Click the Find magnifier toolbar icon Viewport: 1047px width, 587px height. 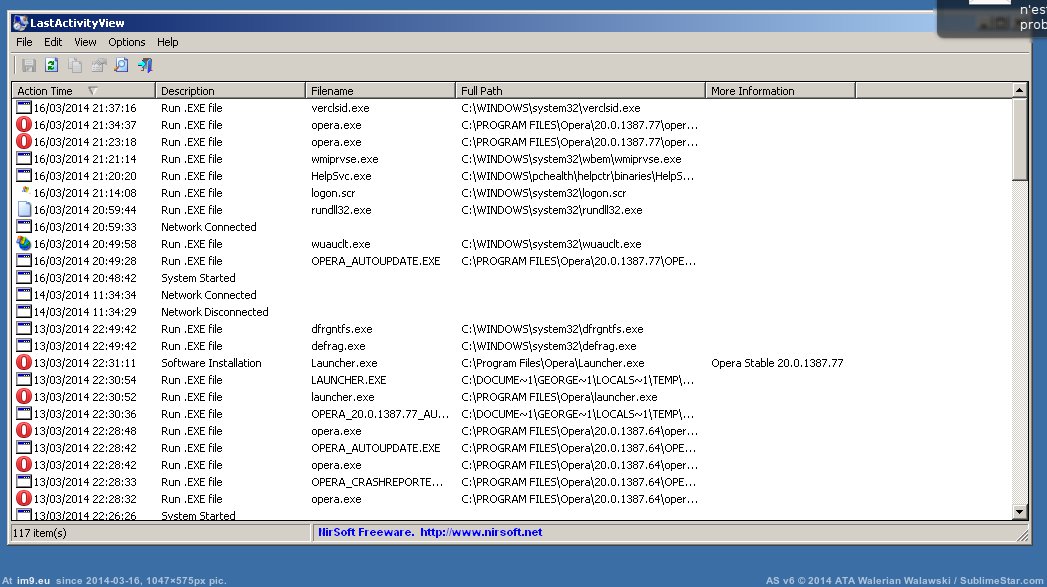coord(121,66)
